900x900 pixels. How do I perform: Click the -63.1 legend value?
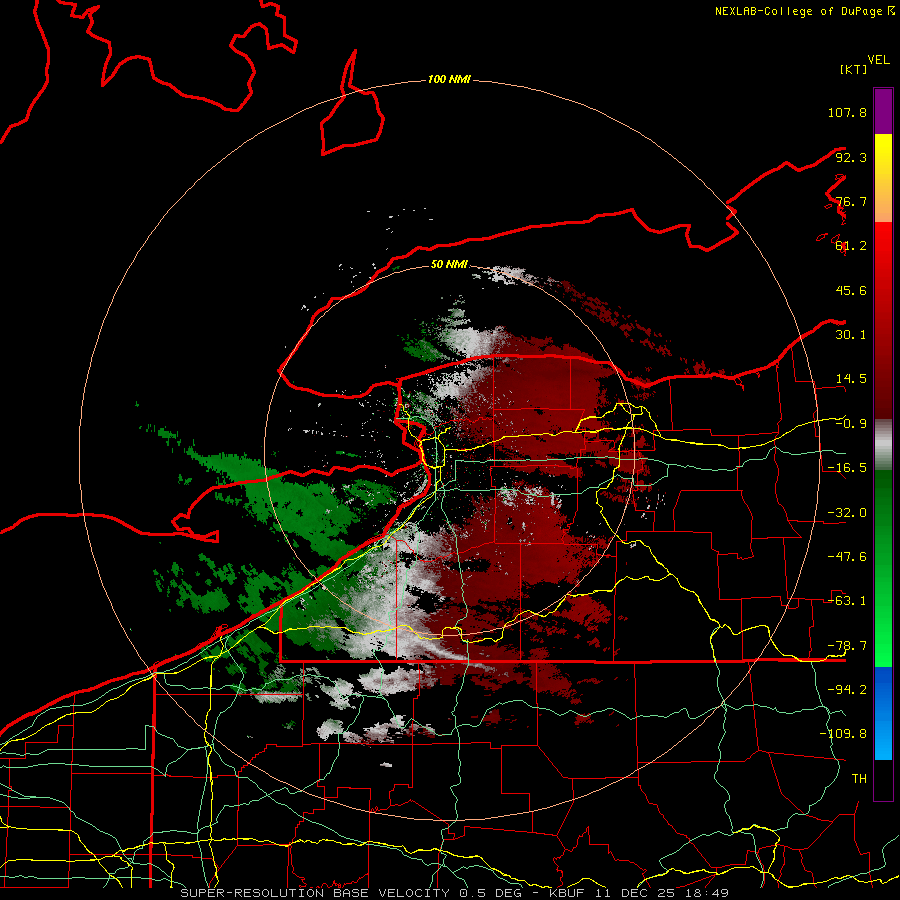(847, 601)
